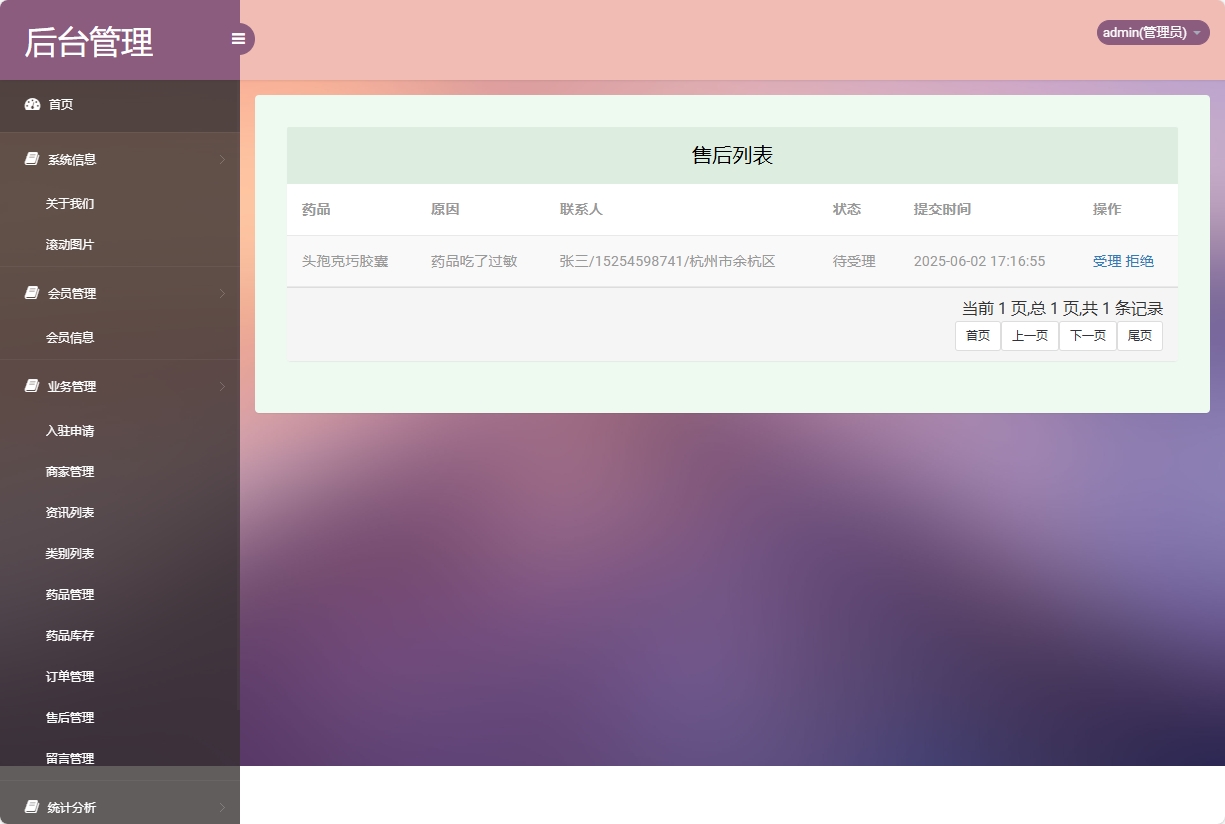Expand the 统计分析 section chevron

tap(222, 807)
